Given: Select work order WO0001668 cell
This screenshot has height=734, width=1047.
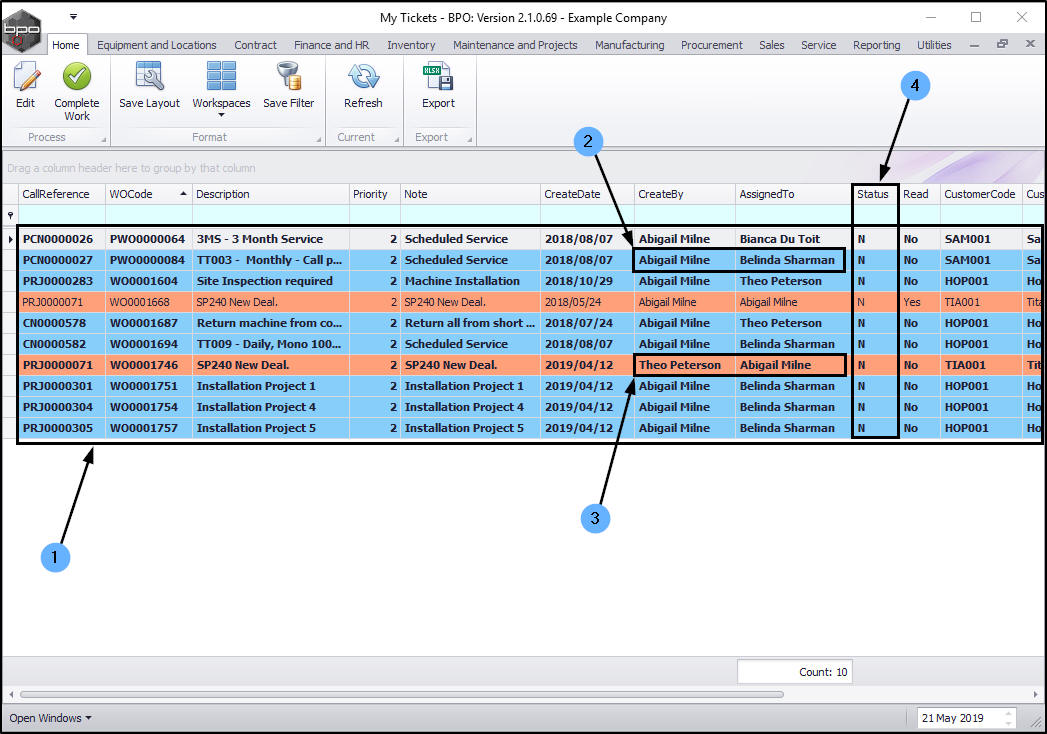Looking at the screenshot, I should pos(148,302).
